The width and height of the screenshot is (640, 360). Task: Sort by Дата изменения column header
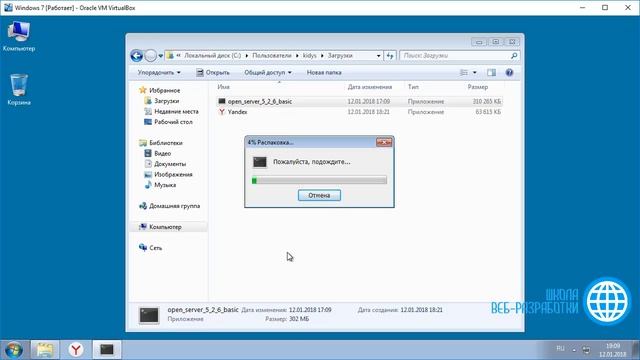[370, 87]
